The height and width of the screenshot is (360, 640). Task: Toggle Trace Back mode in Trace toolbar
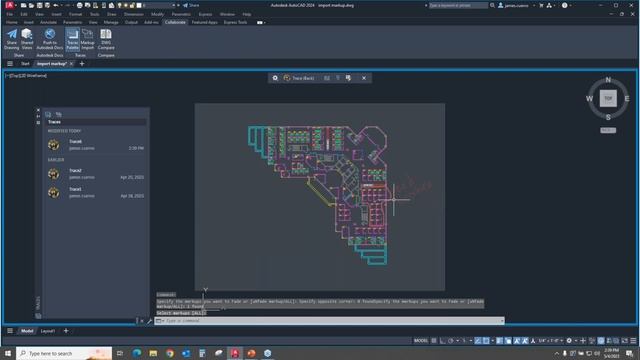tap(299, 78)
